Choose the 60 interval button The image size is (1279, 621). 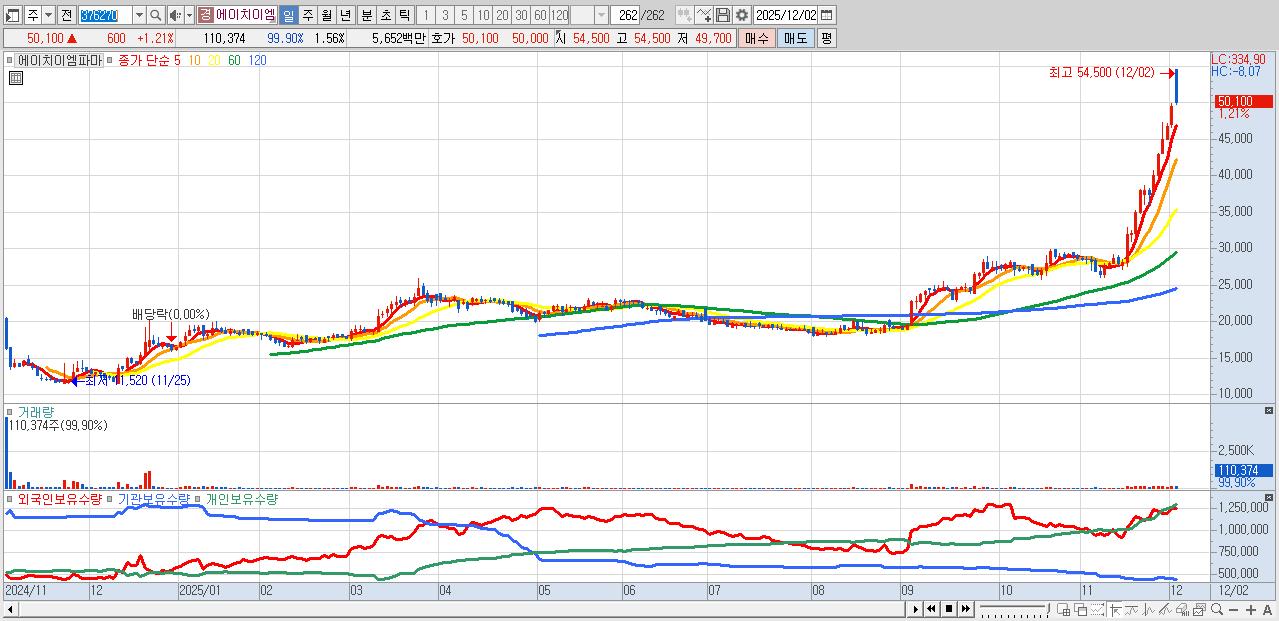540,15
